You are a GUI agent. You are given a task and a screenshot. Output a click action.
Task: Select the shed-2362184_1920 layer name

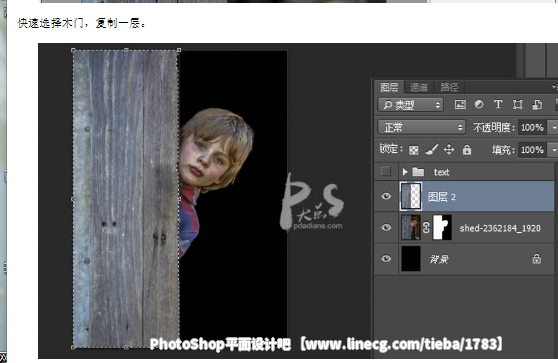tap(500, 228)
